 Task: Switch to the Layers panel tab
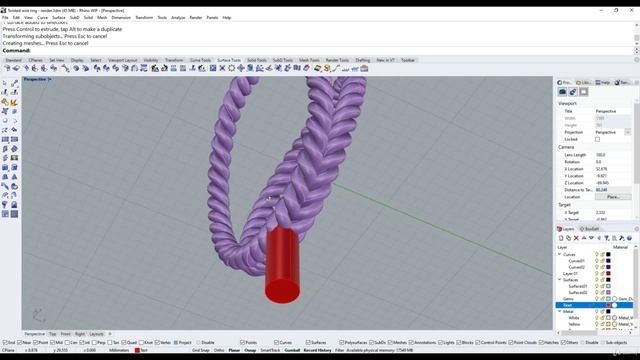pyautogui.click(x=566, y=229)
